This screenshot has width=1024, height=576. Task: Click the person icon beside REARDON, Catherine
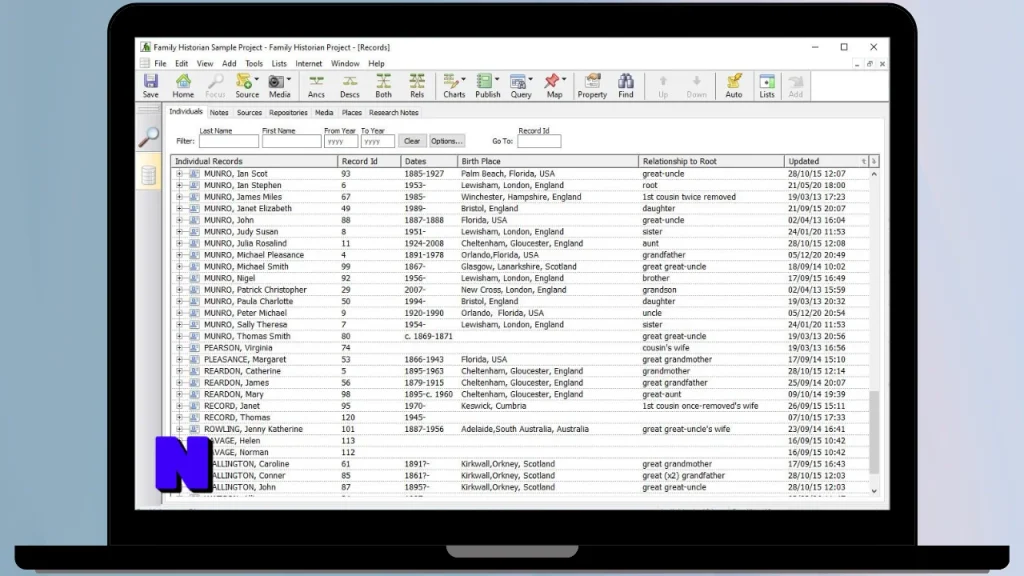click(x=194, y=371)
